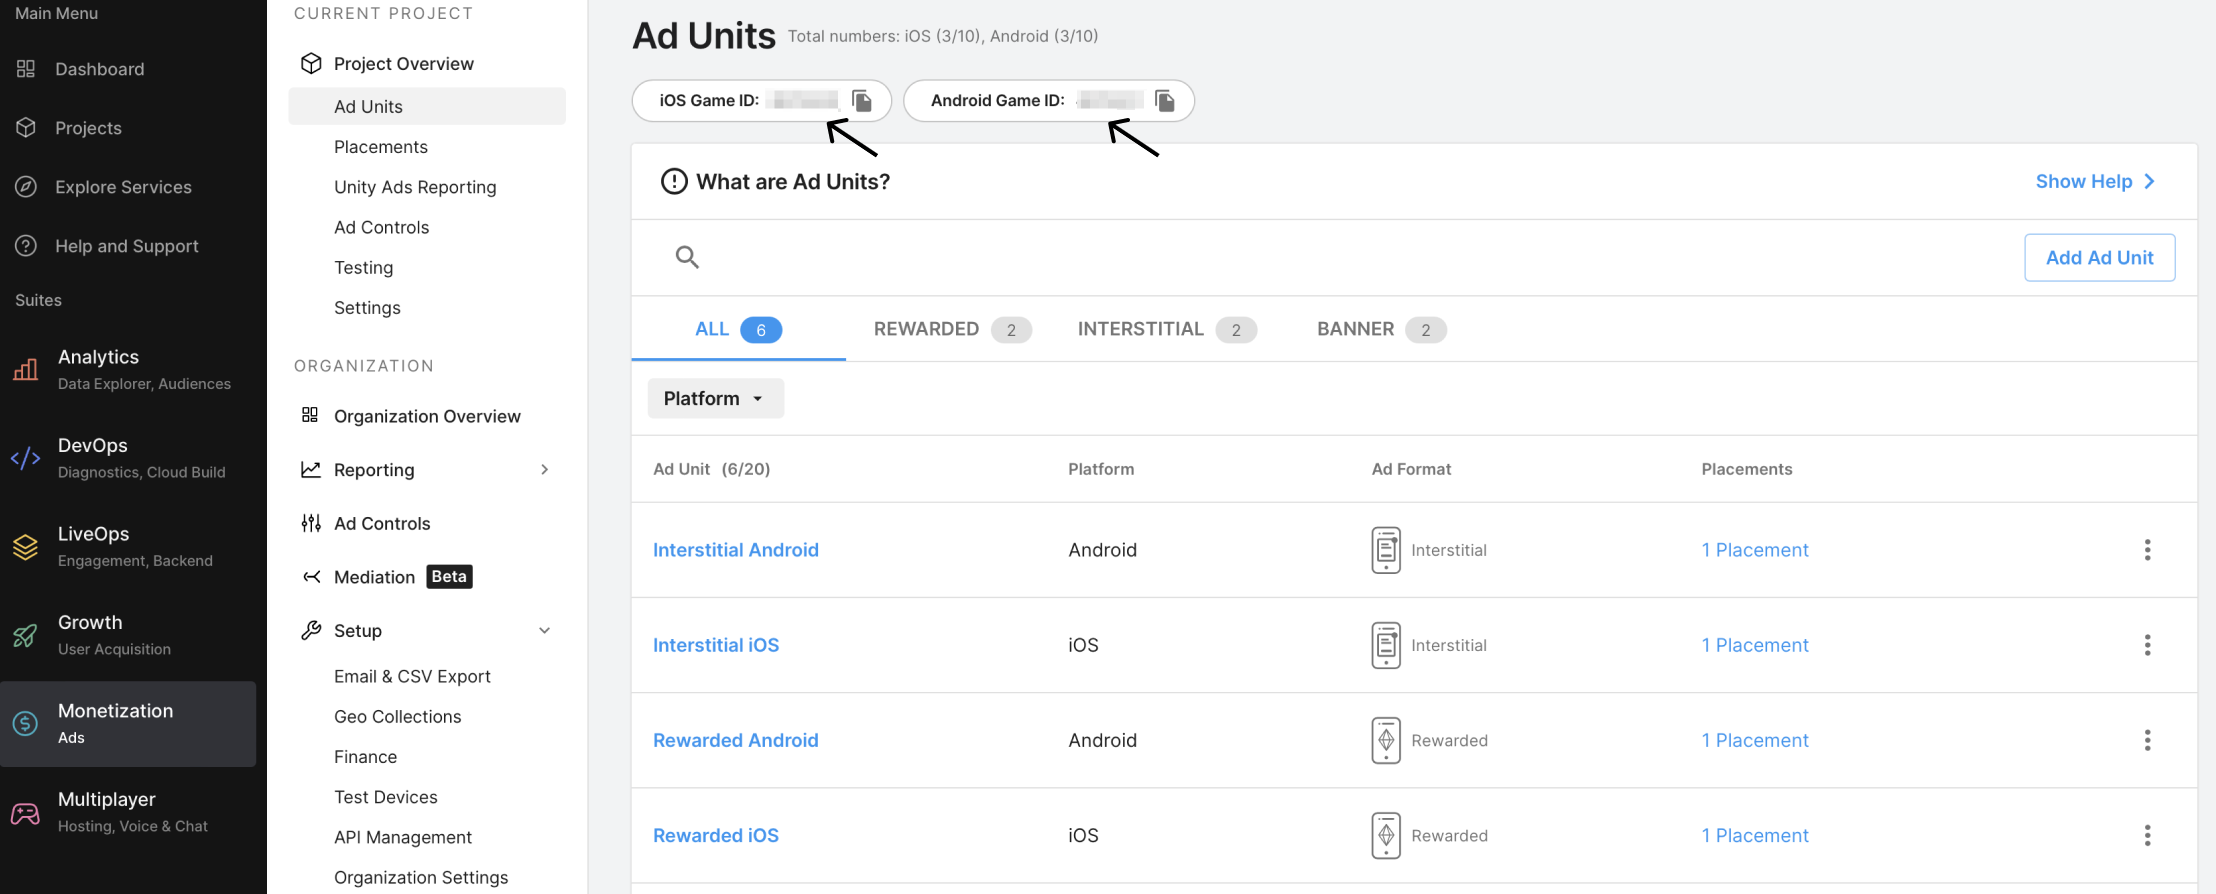Go to the Dashboard
Image resolution: width=2216 pixels, height=894 pixels.
click(x=99, y=69)
